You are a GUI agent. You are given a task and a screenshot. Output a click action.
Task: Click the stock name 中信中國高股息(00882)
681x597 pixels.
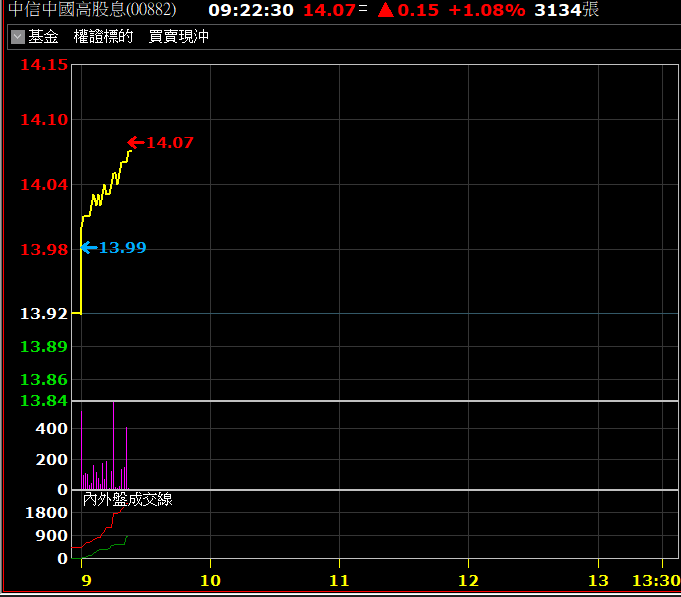pos(91,10)
